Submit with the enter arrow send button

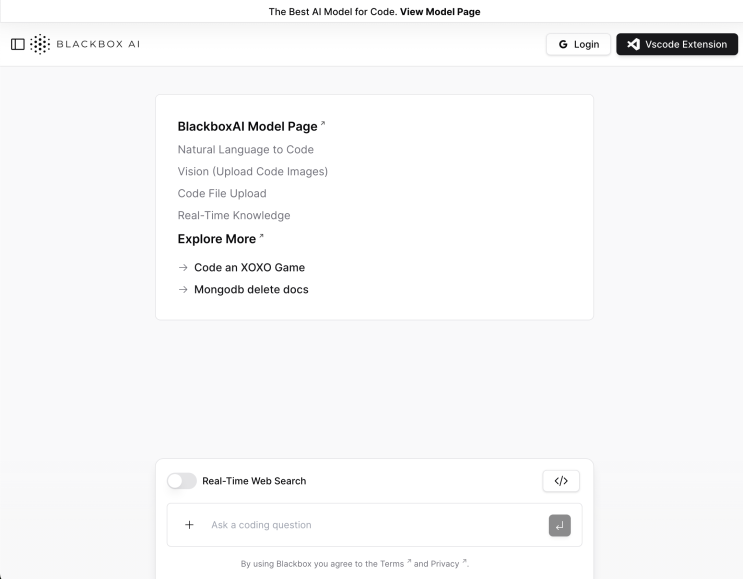point(560,525)
